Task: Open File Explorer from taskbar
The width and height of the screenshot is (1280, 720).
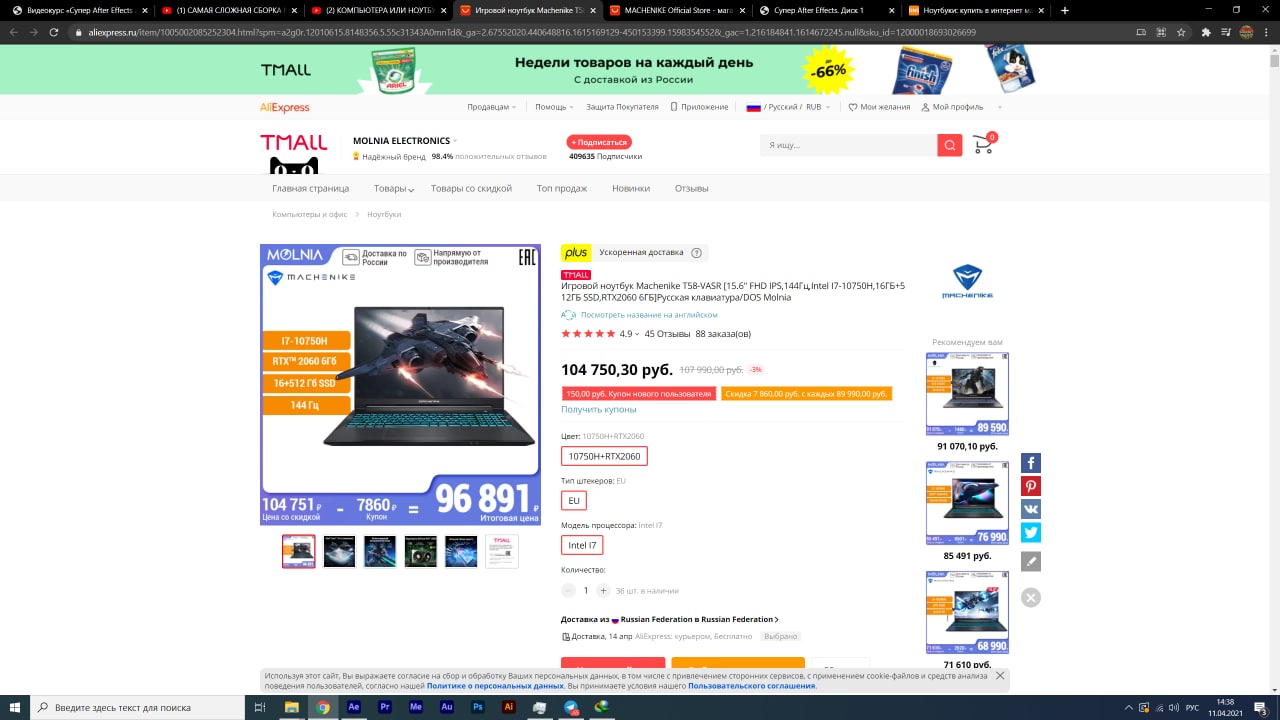Action: [x=292, y=707]
